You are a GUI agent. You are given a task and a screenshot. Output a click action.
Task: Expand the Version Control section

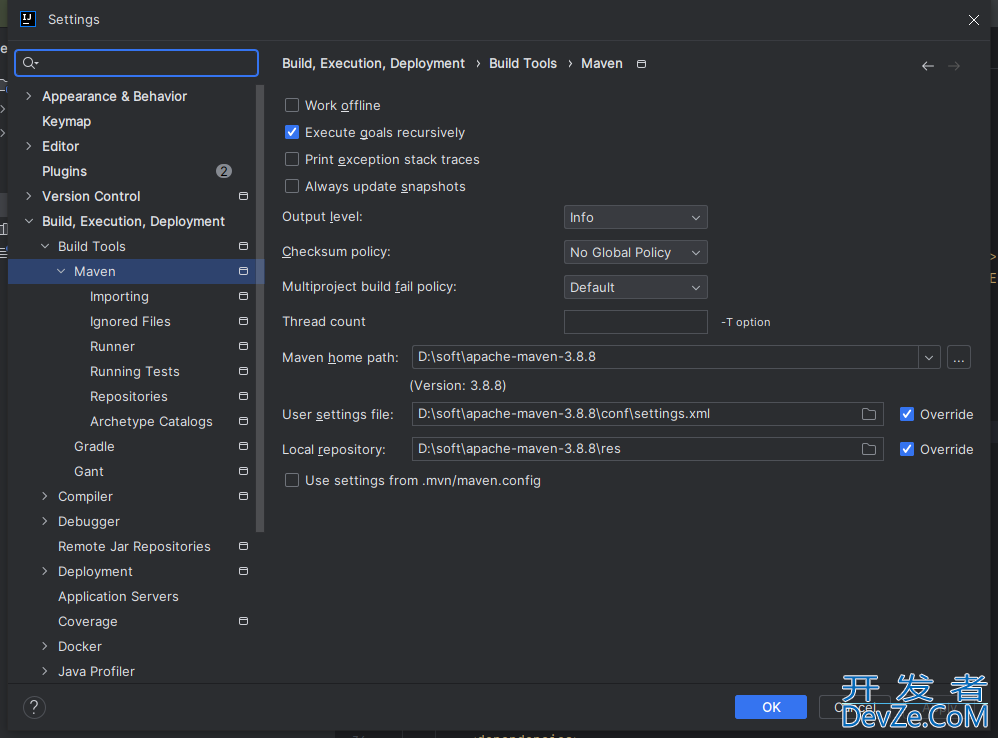point(28,196)
